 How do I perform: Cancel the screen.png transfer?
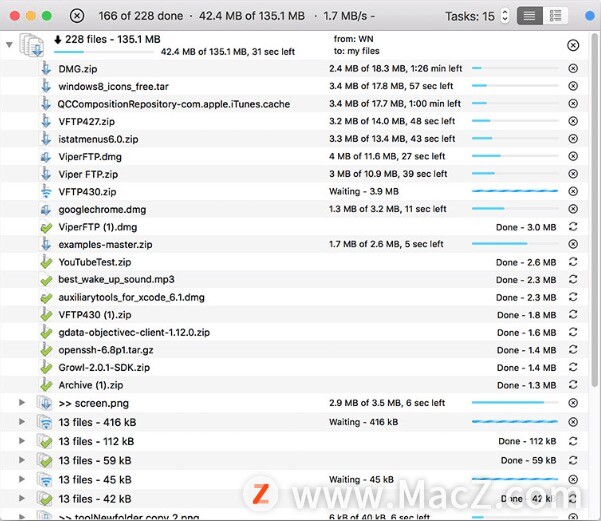pyautogui.click(x=573, y=403)
